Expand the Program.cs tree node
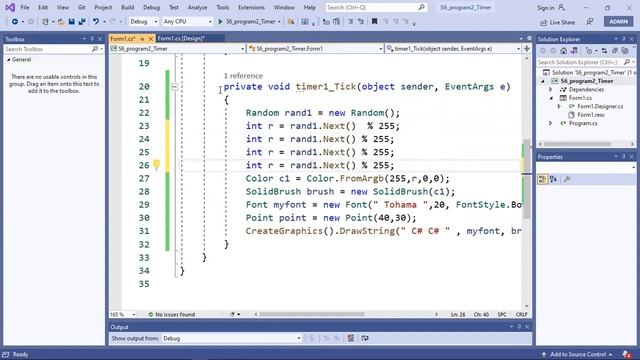 [551, 123]
